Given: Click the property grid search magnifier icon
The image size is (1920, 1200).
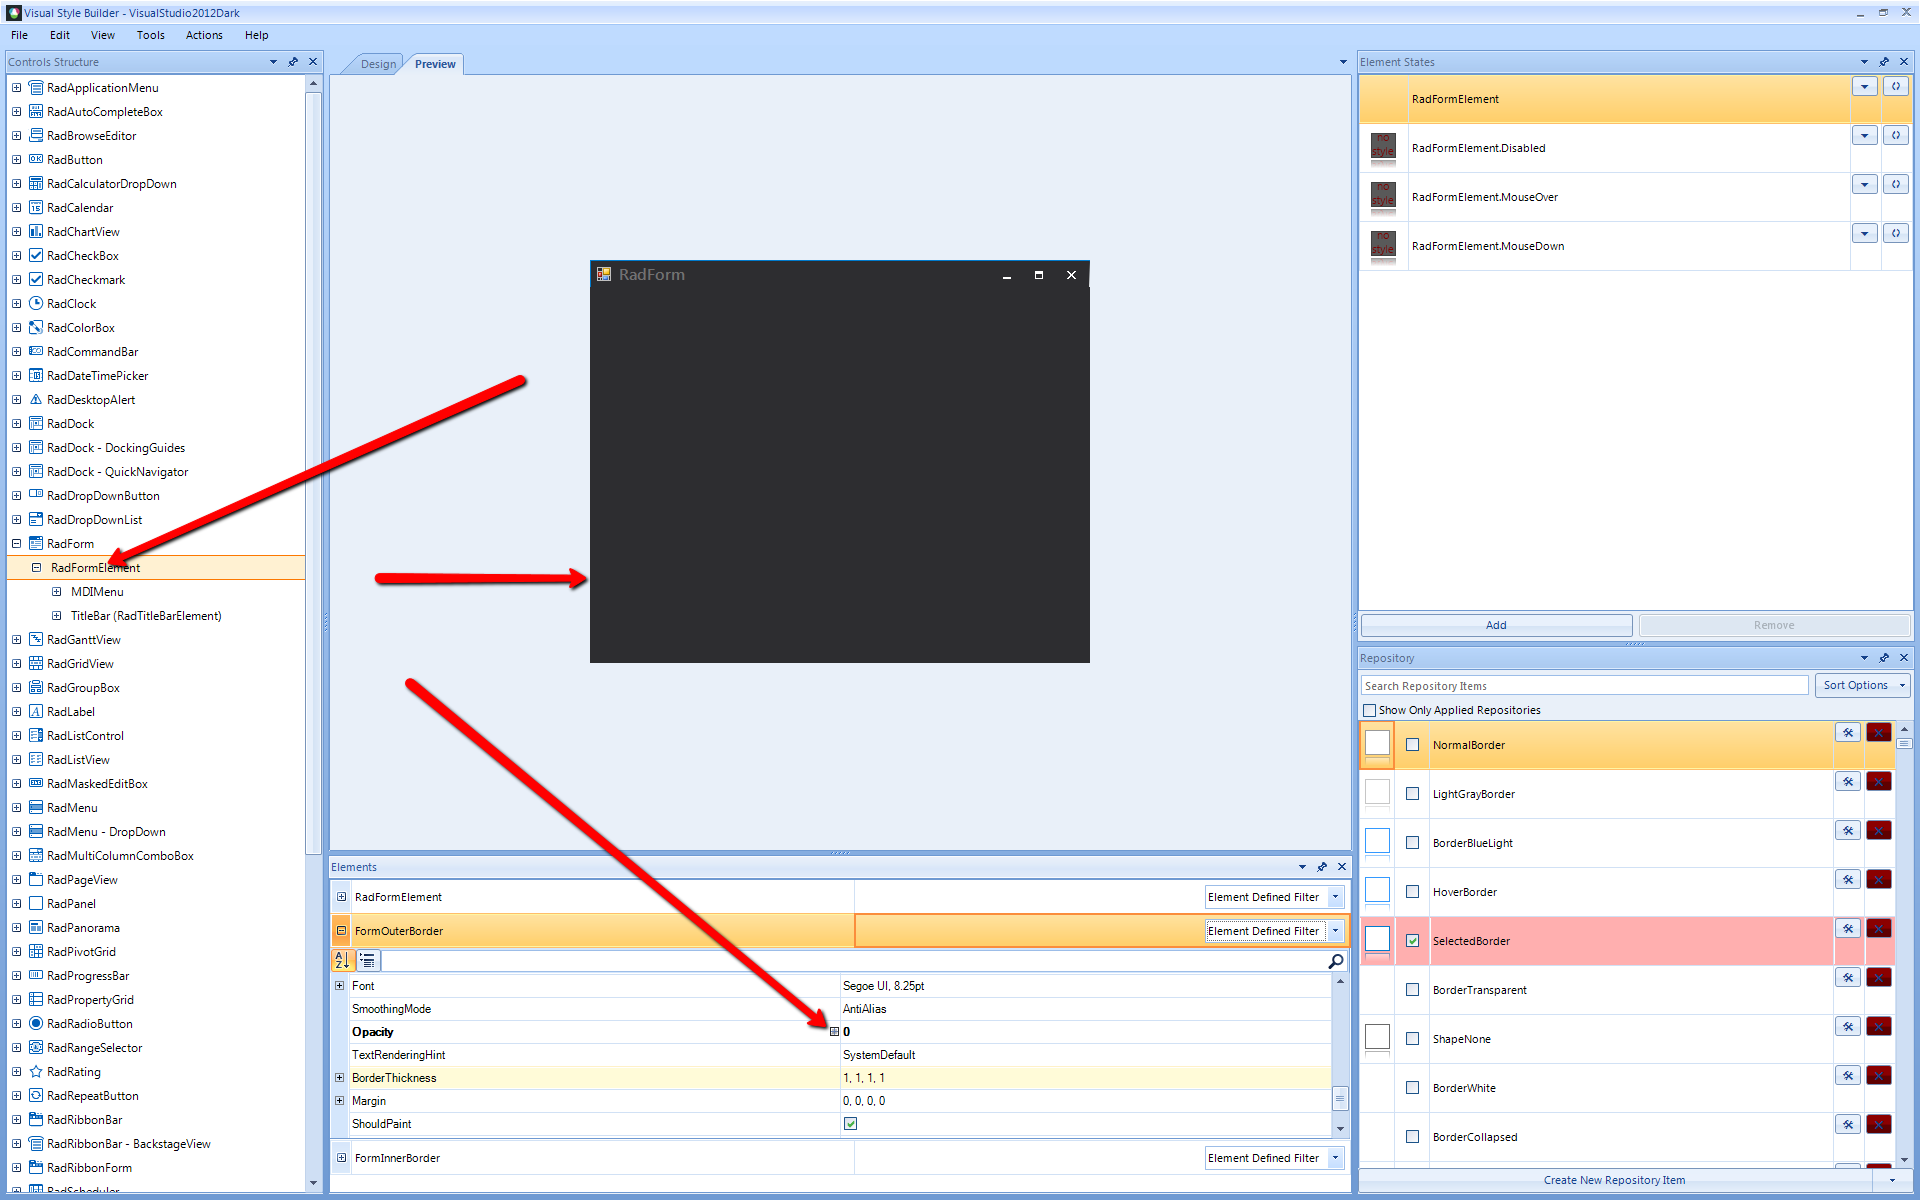Looking at the screenshot, I should [1335, 961].
